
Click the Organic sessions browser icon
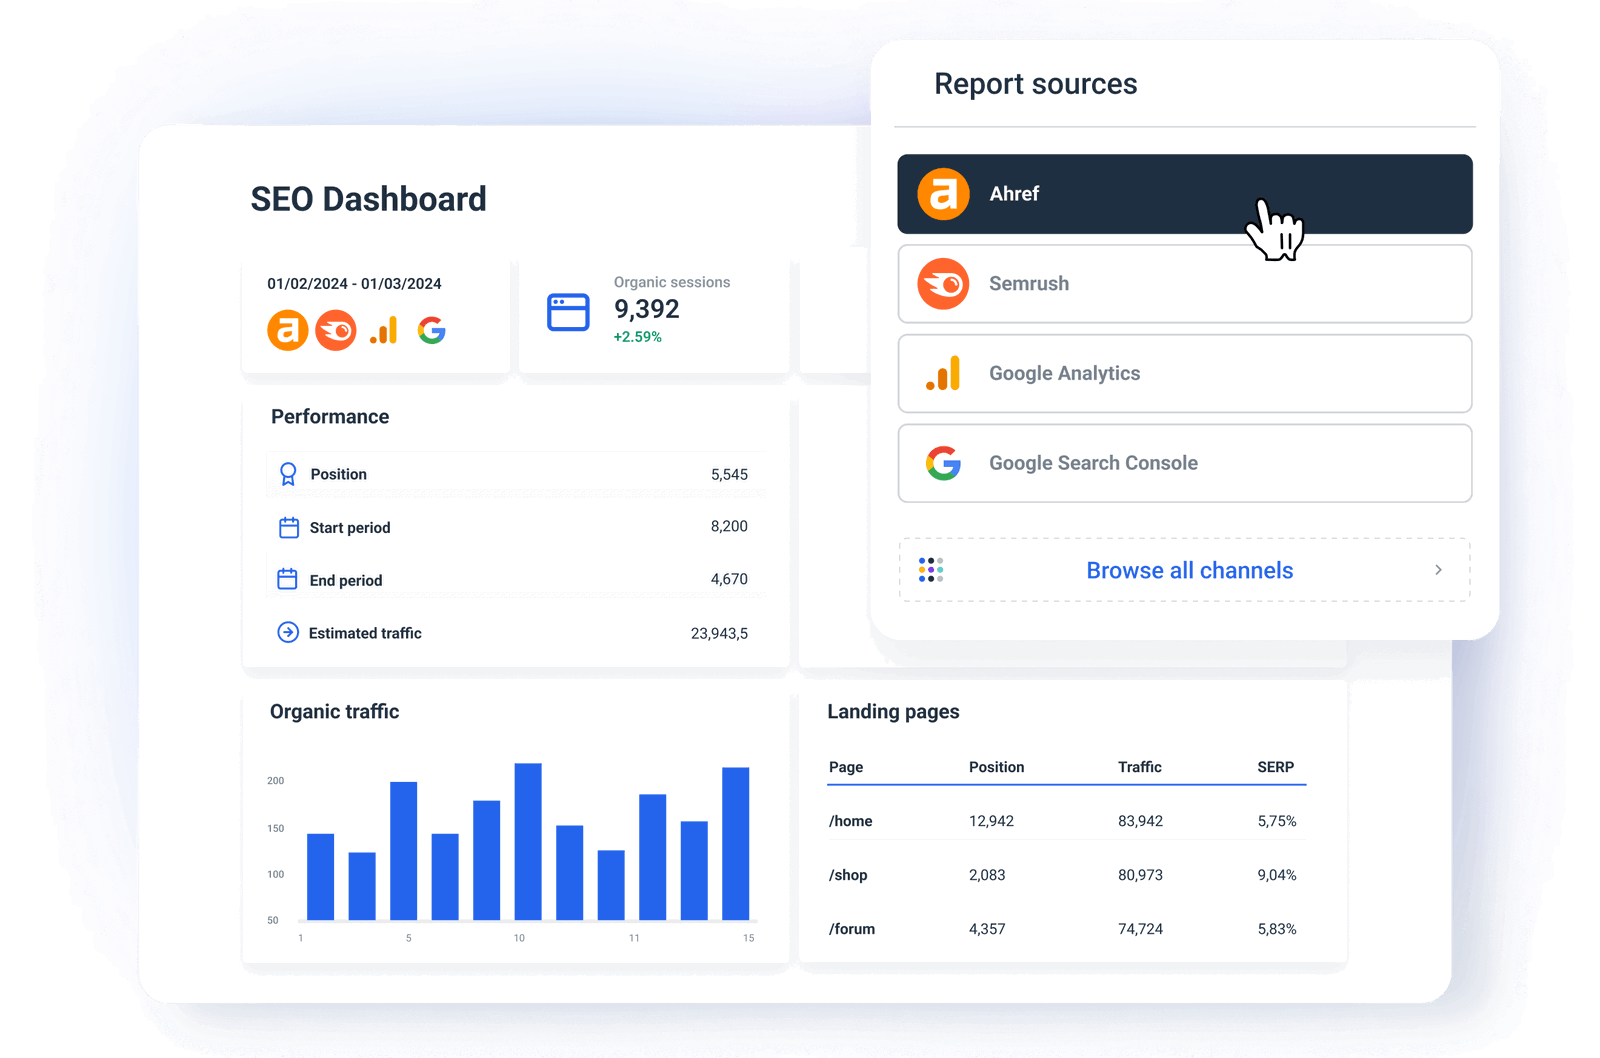[x=567, y=311]
